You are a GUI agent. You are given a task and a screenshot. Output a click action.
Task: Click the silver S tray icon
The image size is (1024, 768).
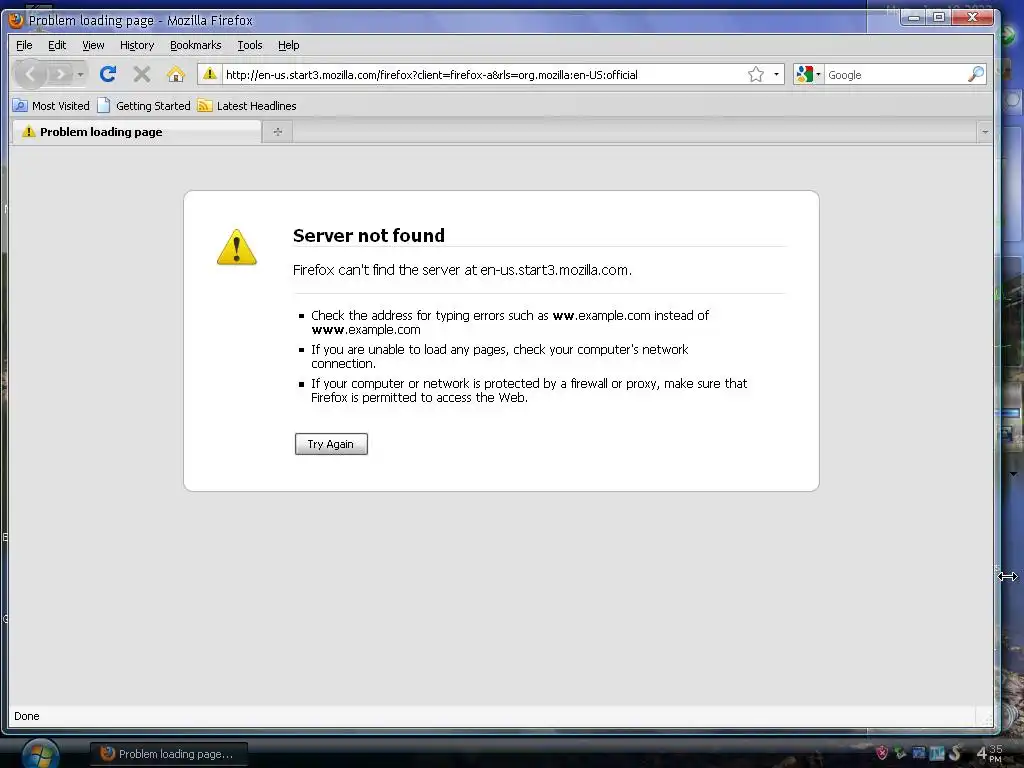click(x=955, y=753)
